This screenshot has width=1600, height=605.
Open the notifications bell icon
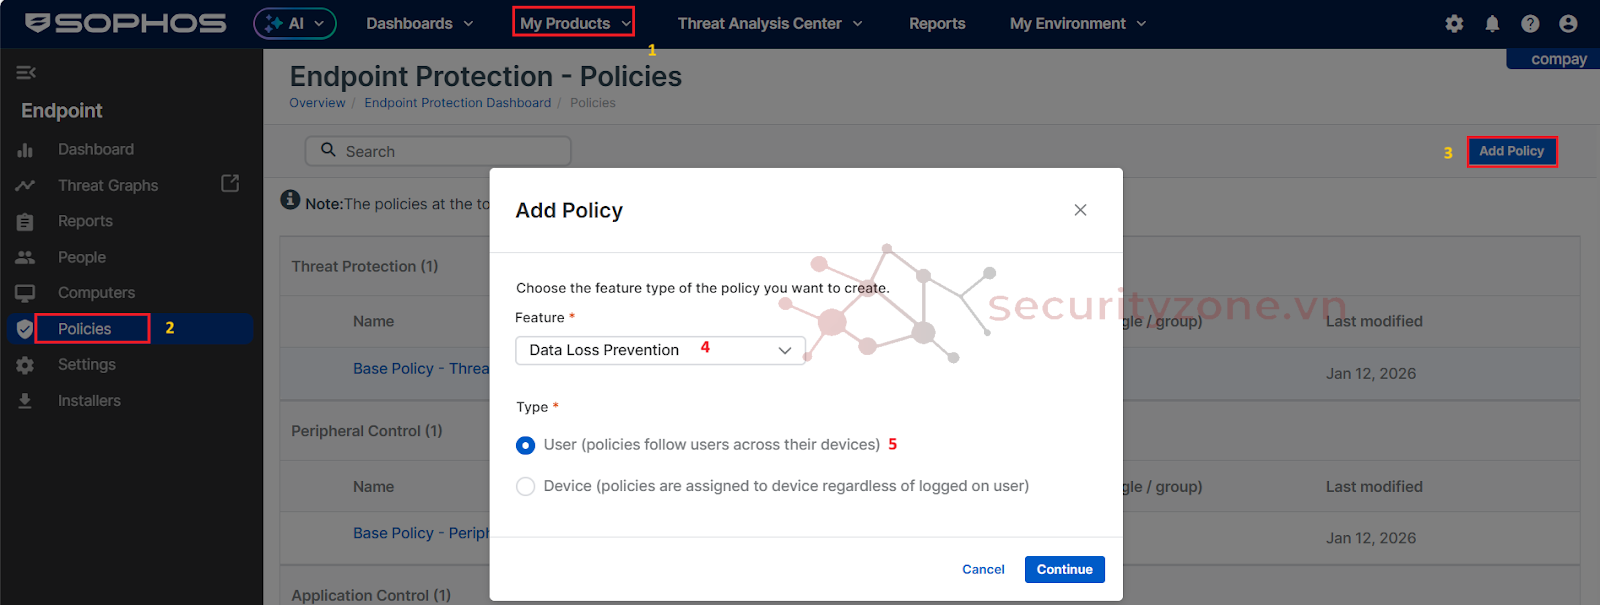click(1492, 23)
